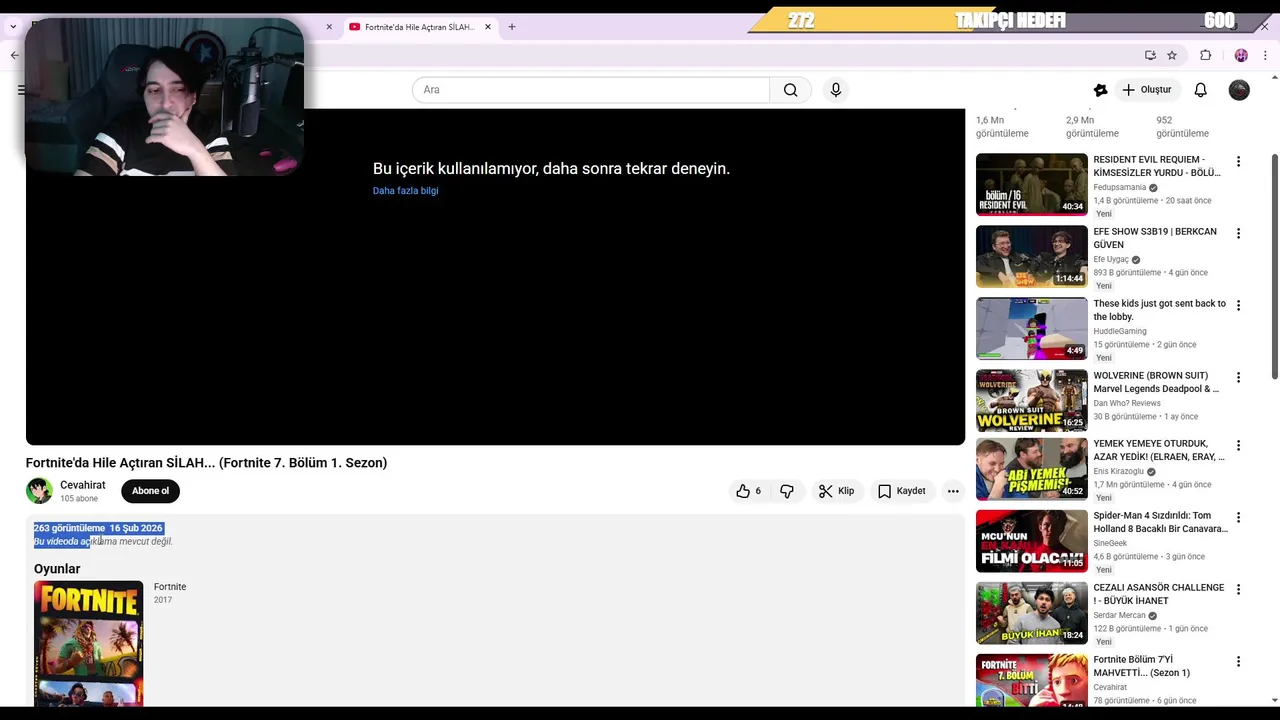Screen dimensions: 1280x720
Task: Click 263 görüntüleme 16 Şub 2026 text
Action: point(98,528)
